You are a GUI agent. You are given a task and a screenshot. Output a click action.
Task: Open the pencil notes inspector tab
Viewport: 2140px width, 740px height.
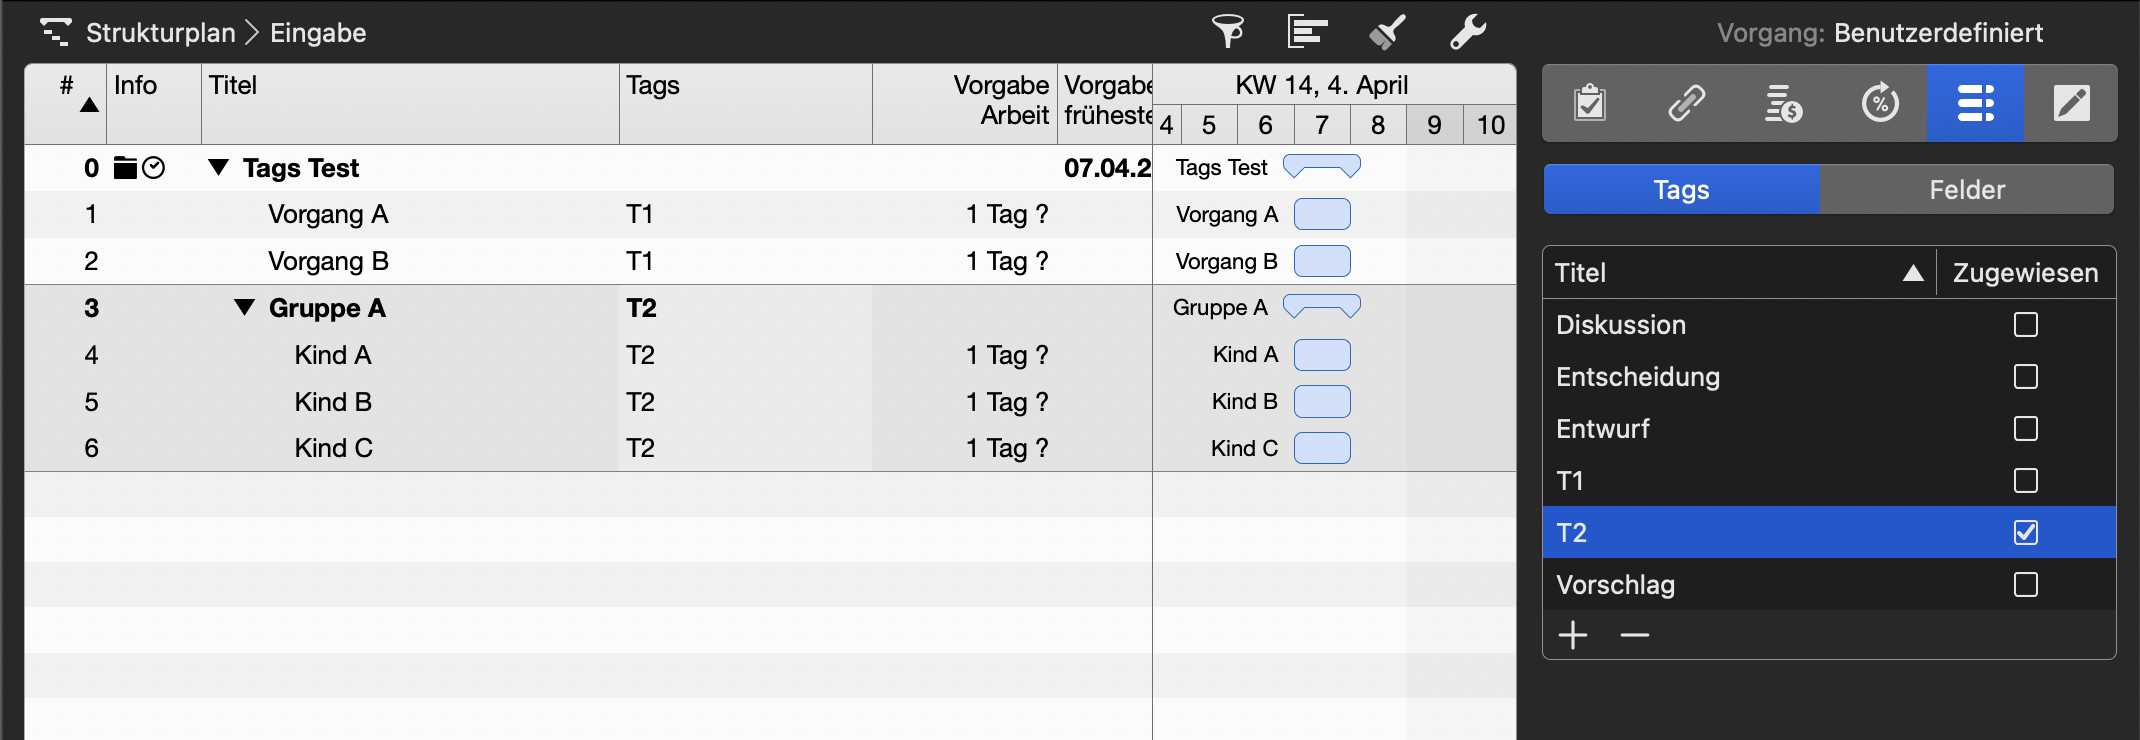click(x=2071, y=103)
